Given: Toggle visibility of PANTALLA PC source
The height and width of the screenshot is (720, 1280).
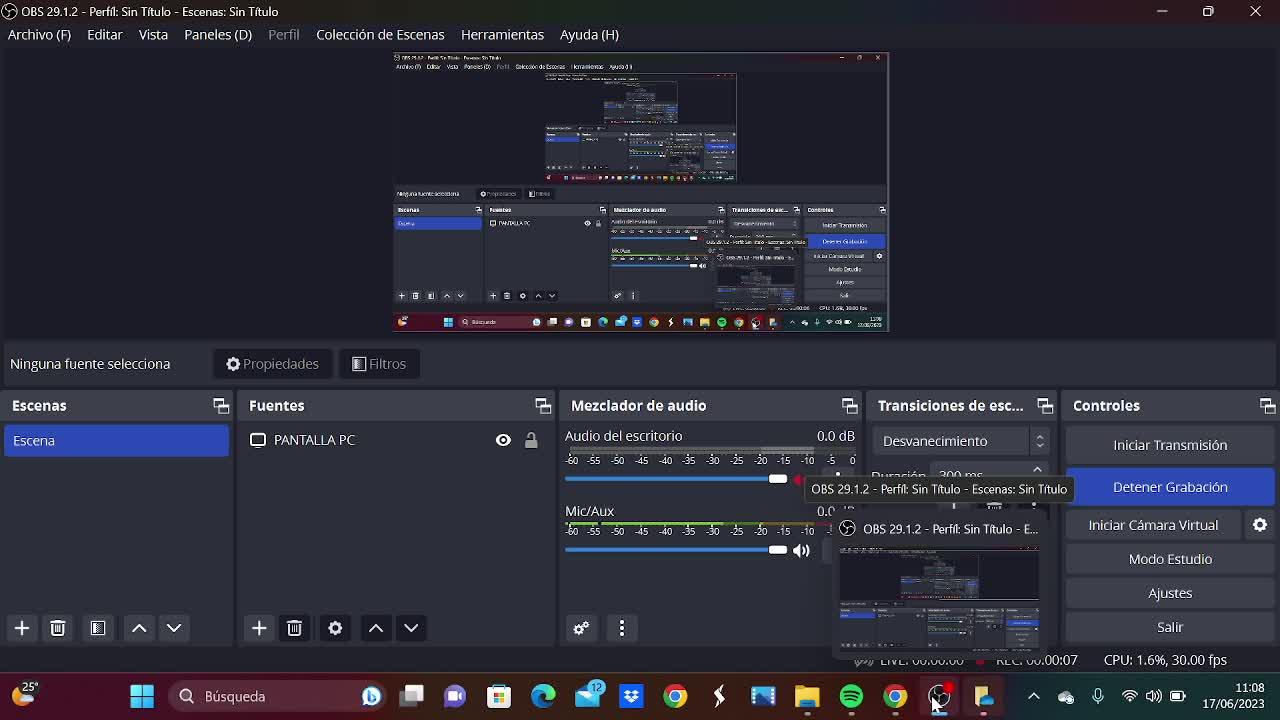Looking at the screenshot, I should coord(503,440).
